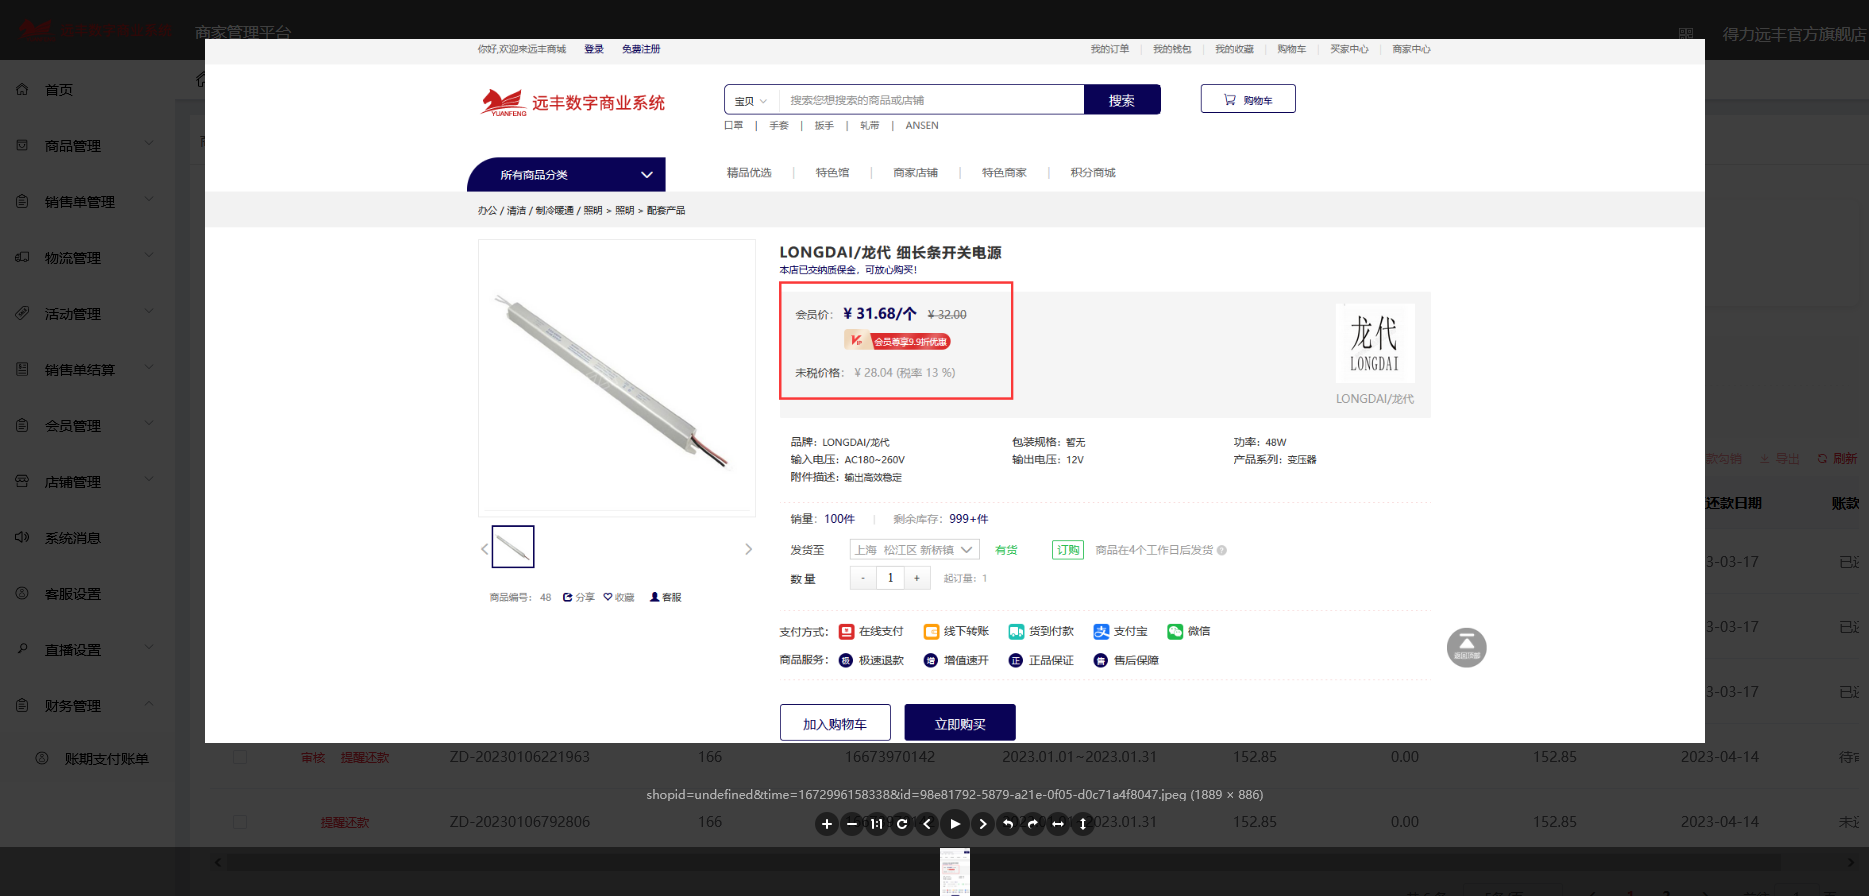Click 得力远丰官方旗舰店 in top bar
The image size is (1869, 896).
(x=1794, y=34)
